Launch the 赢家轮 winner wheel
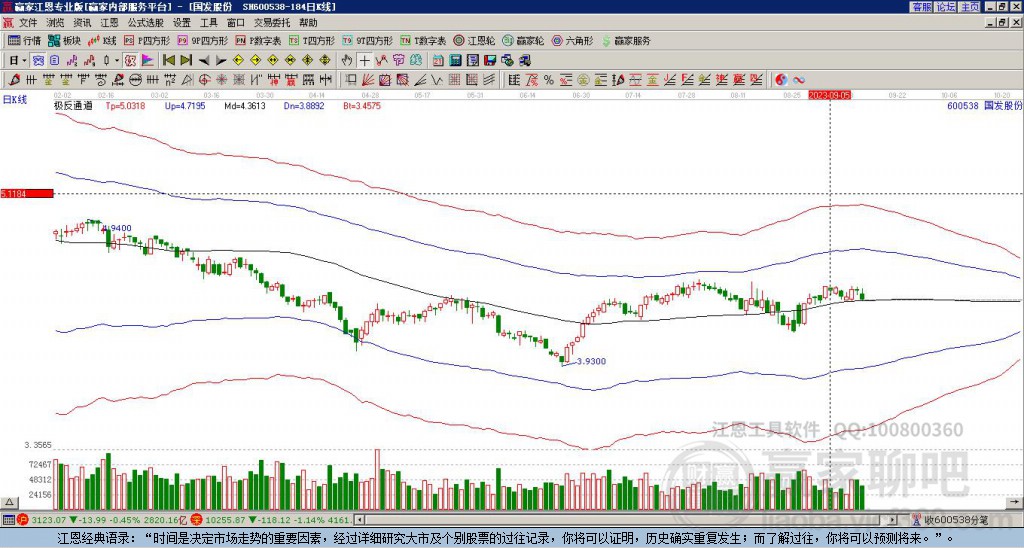 pos(523,40)
